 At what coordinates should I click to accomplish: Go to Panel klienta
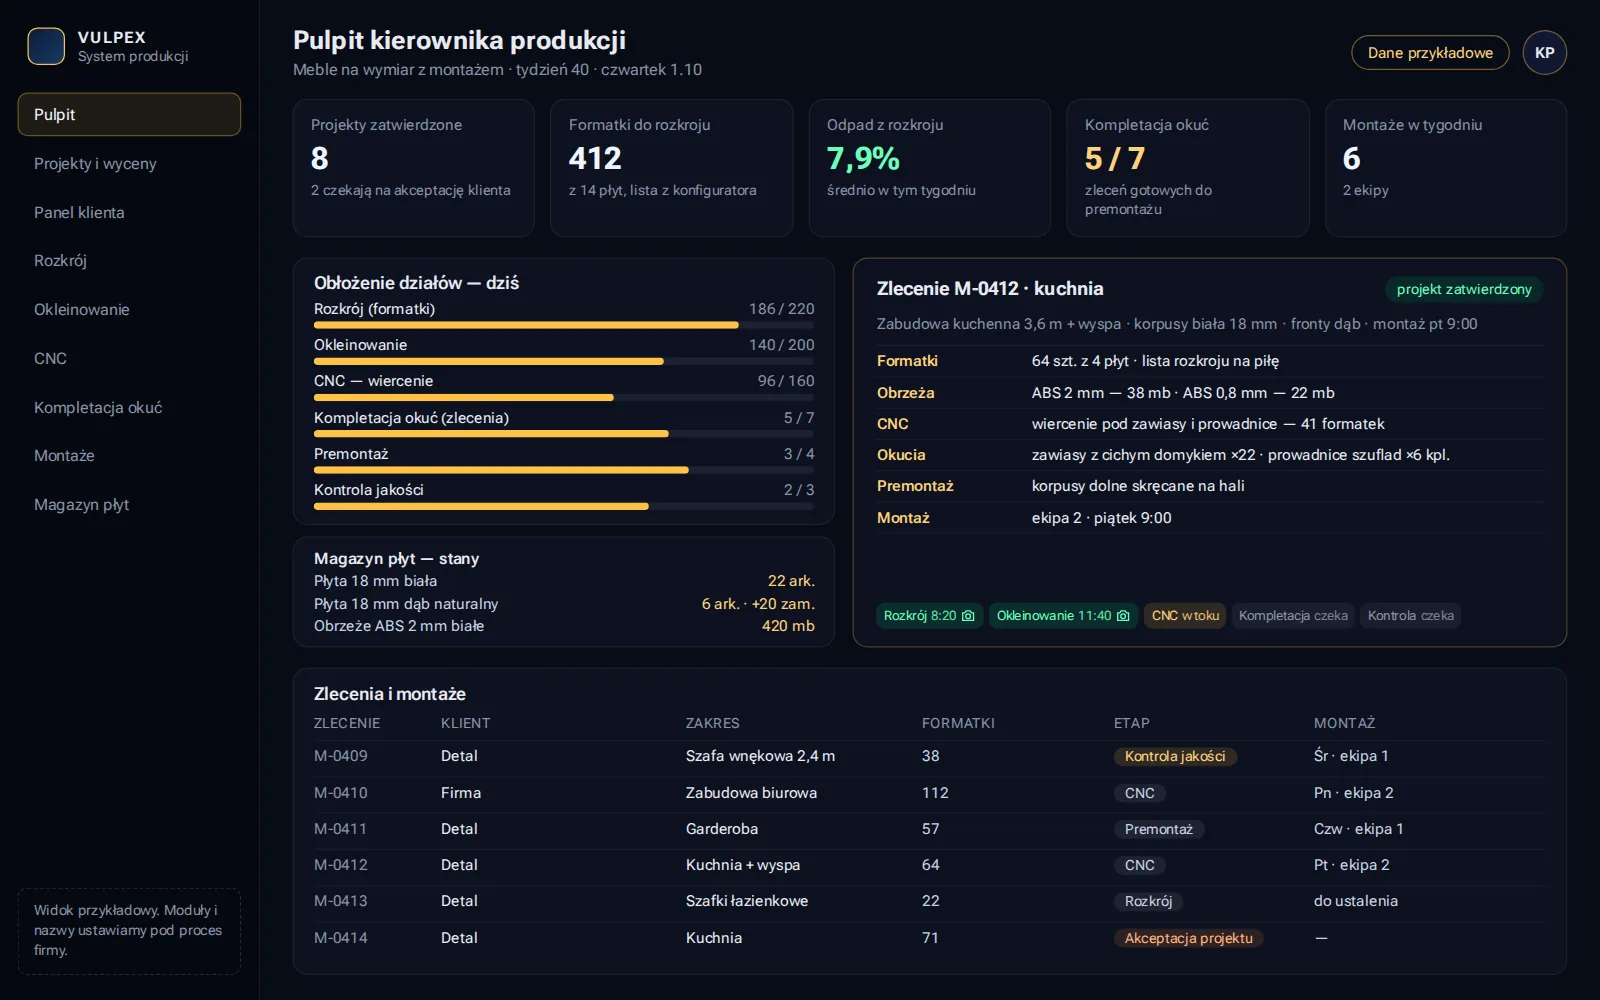129,212
